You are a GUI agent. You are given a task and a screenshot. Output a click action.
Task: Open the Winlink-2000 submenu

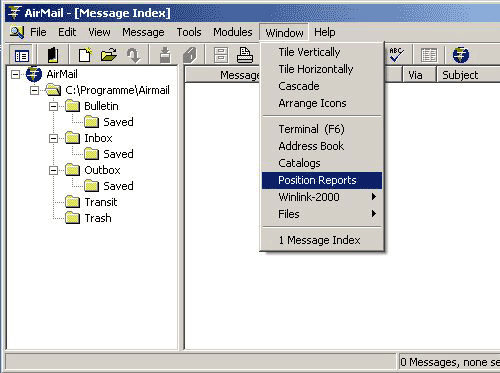(322, 197)
